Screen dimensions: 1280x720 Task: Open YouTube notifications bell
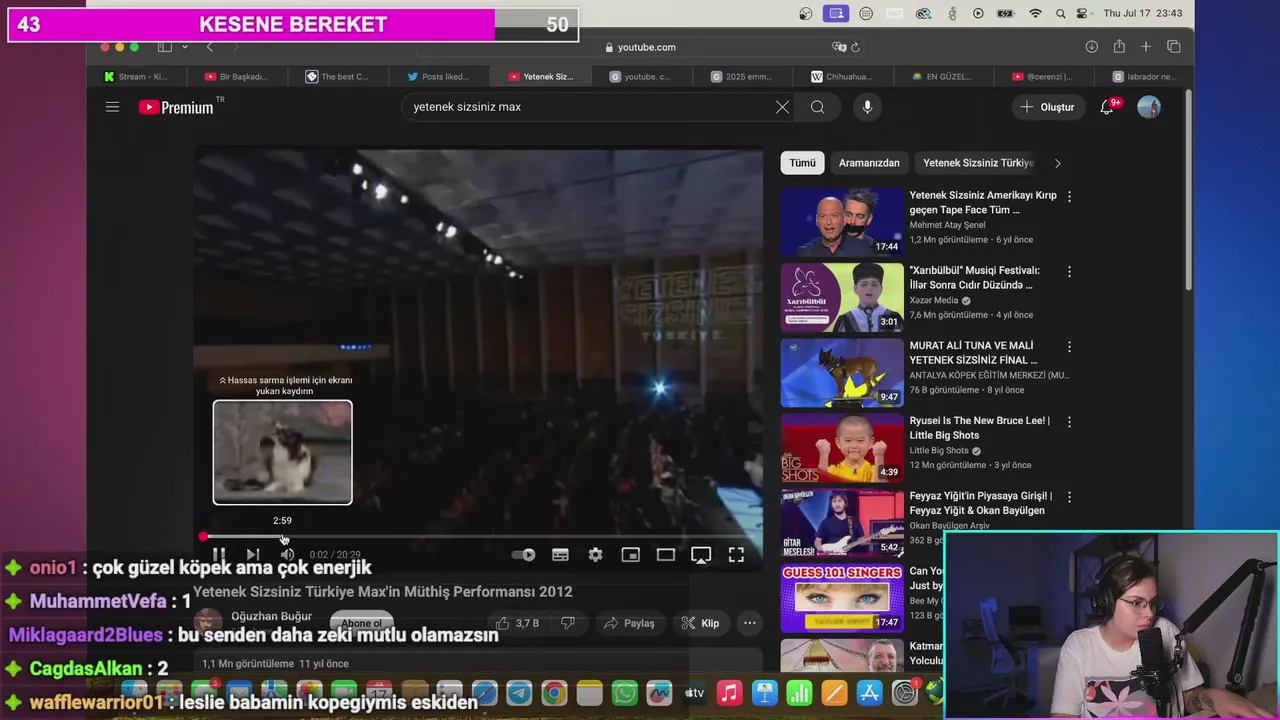click(x=1107, y=107)
